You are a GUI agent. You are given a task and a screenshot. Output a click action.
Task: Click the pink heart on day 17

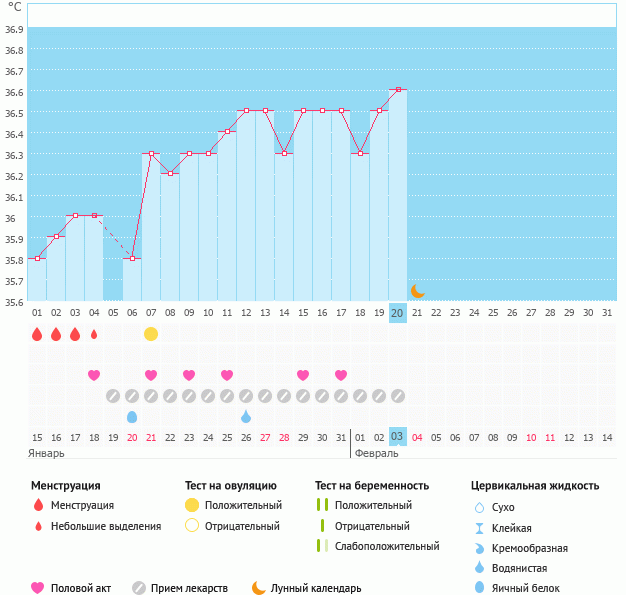(341, 375)
